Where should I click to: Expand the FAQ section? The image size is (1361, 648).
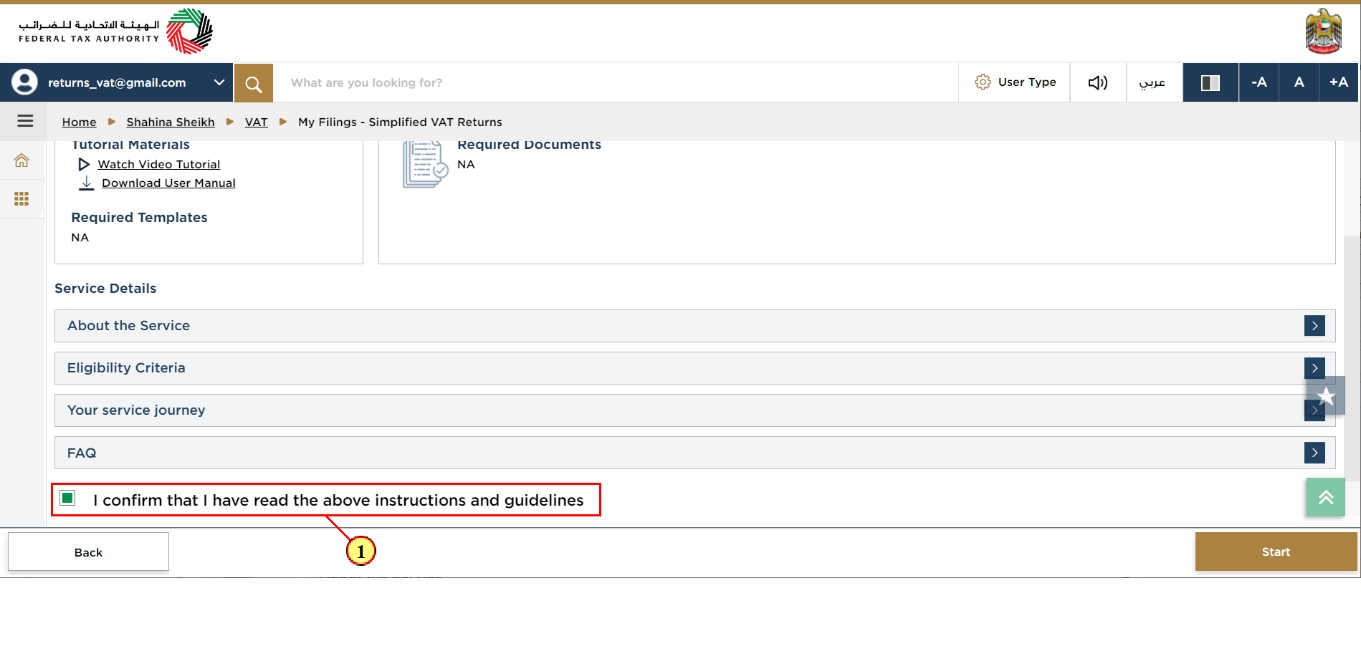point(695,453)
